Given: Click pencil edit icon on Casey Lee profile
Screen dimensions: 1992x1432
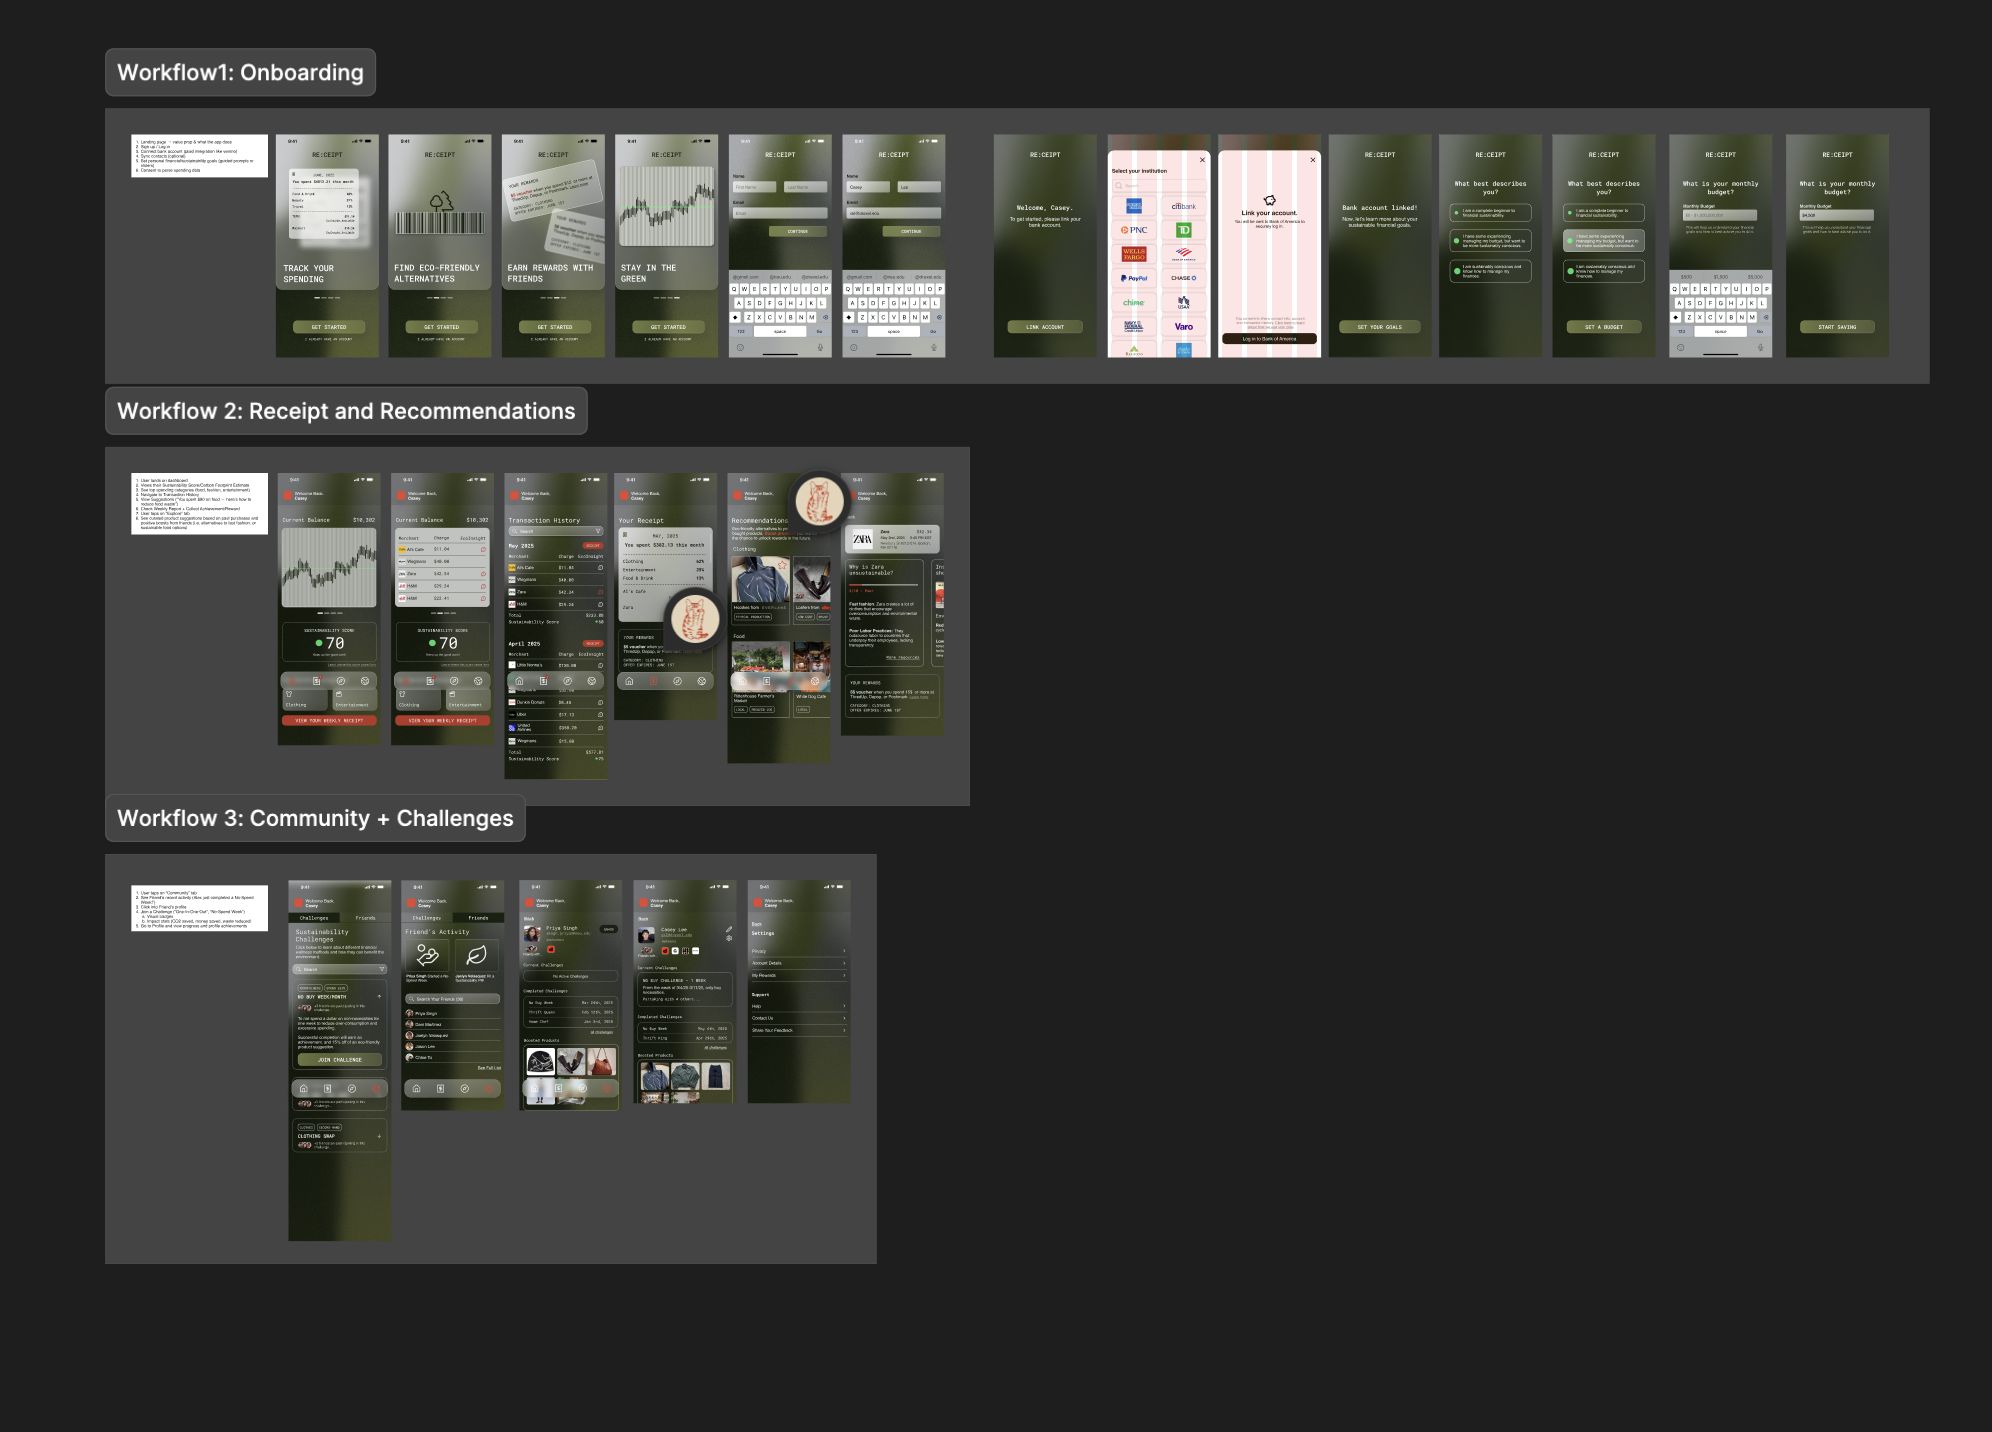Looking at the screenshot, I should tap(729, 929).
